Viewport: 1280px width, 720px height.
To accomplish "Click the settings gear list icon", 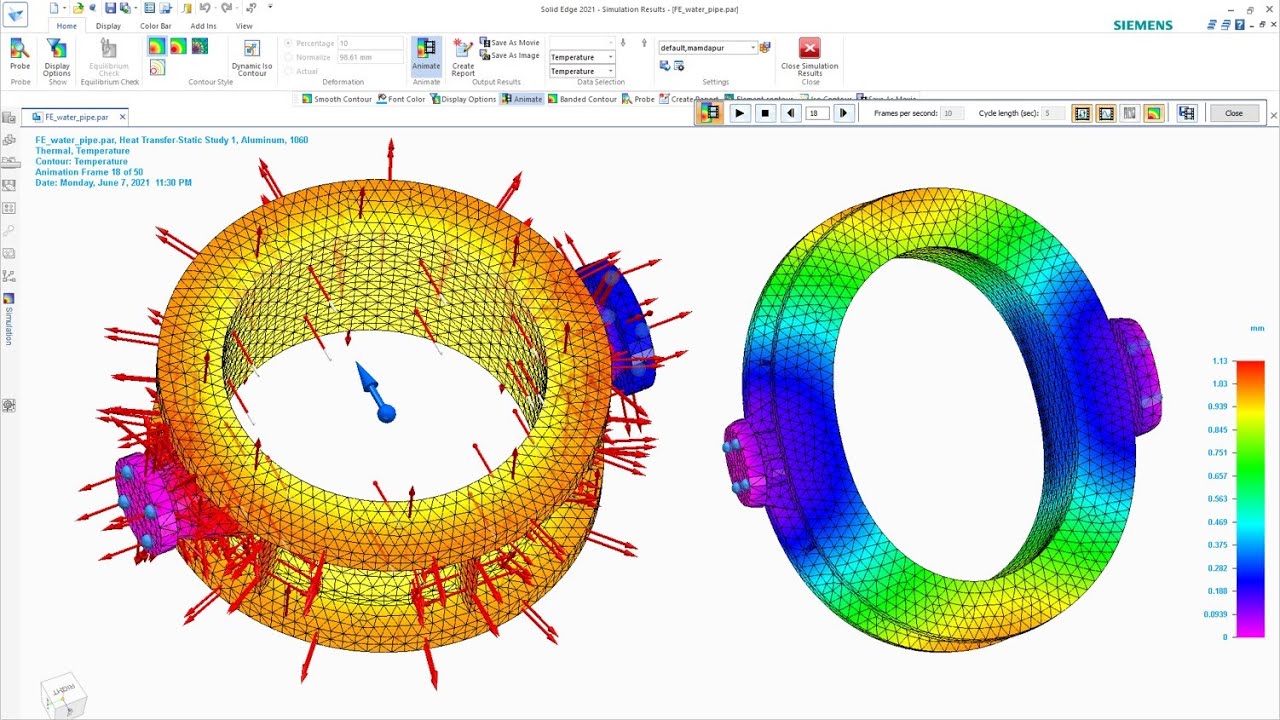I will (x=679, y=65).
